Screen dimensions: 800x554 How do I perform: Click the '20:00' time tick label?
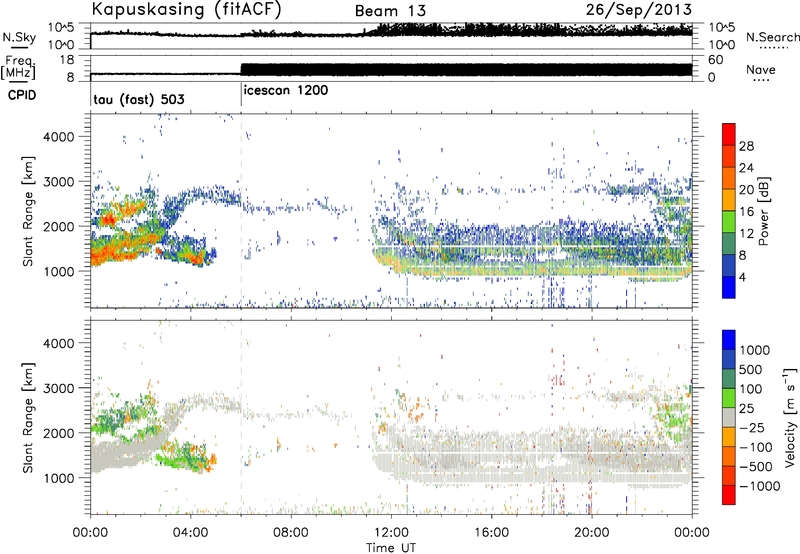click(592, 533)
